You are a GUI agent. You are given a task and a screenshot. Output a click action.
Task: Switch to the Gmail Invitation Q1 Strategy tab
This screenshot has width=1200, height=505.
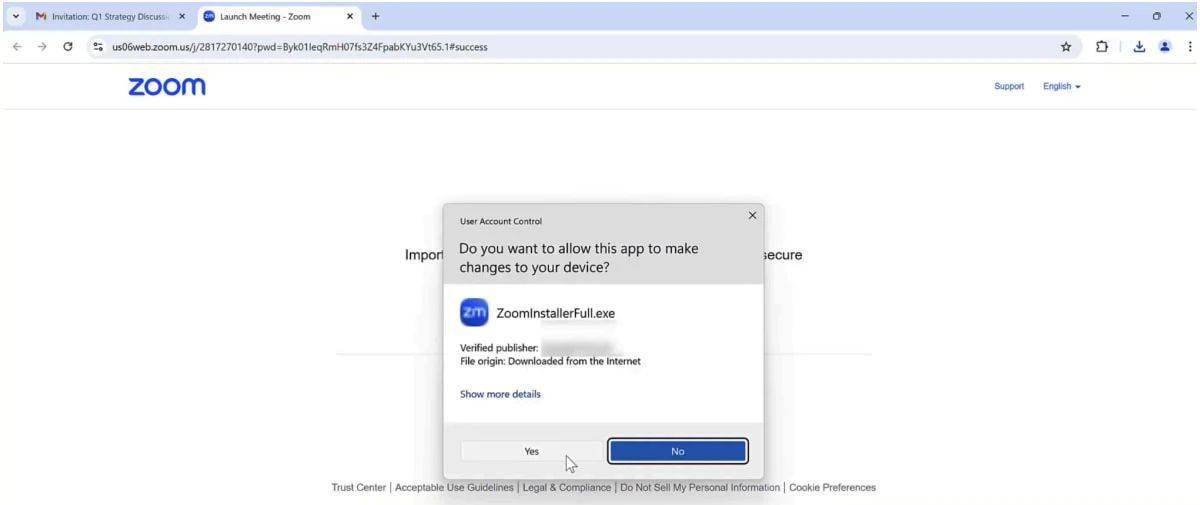click(110, 17)
